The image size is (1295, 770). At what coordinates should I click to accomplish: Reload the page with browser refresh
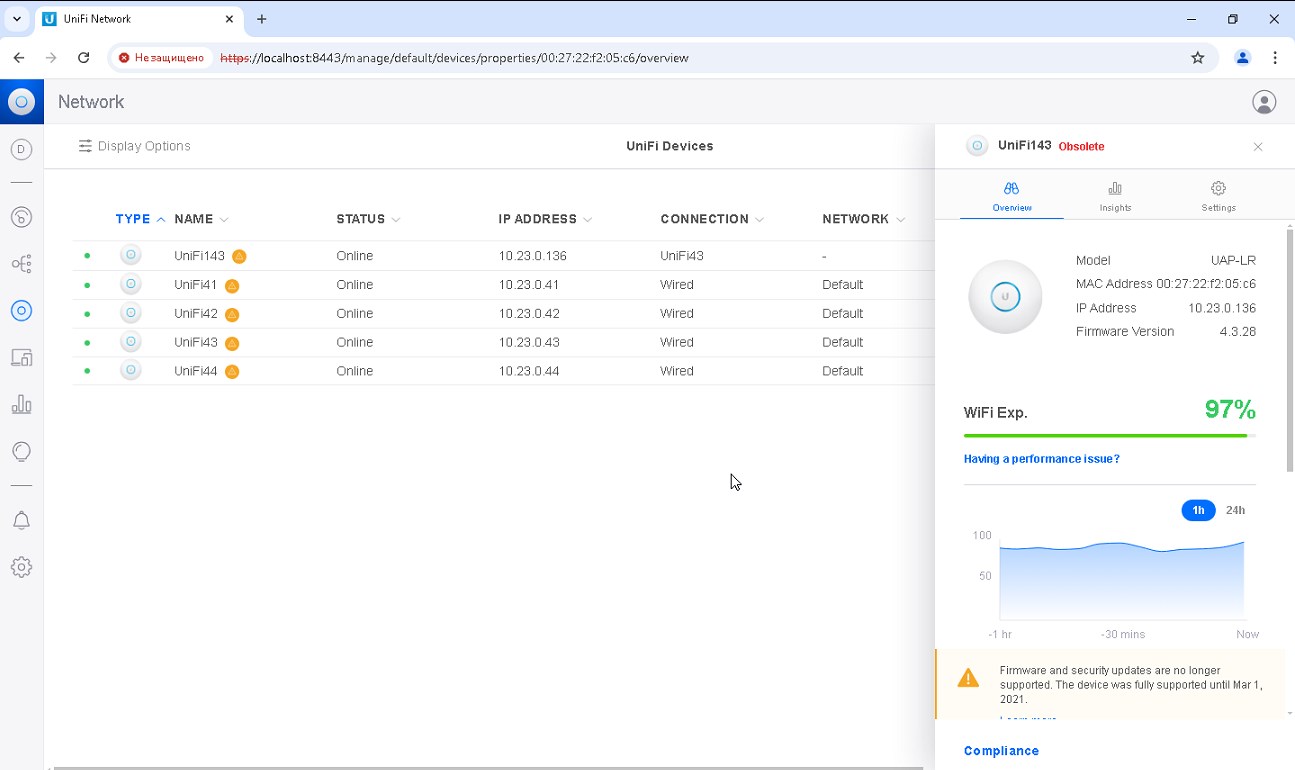tap(84, 58)
